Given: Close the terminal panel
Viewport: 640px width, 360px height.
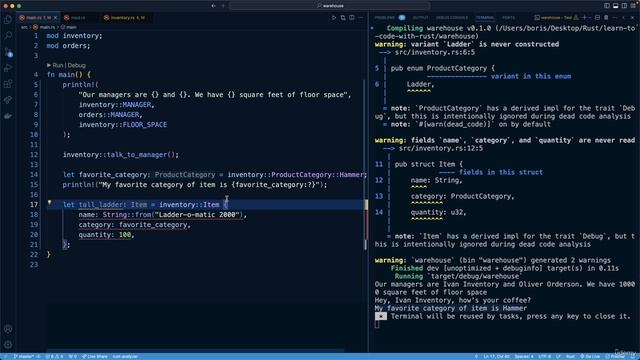Looking at the screenshot, I should [x=632, y=18].
